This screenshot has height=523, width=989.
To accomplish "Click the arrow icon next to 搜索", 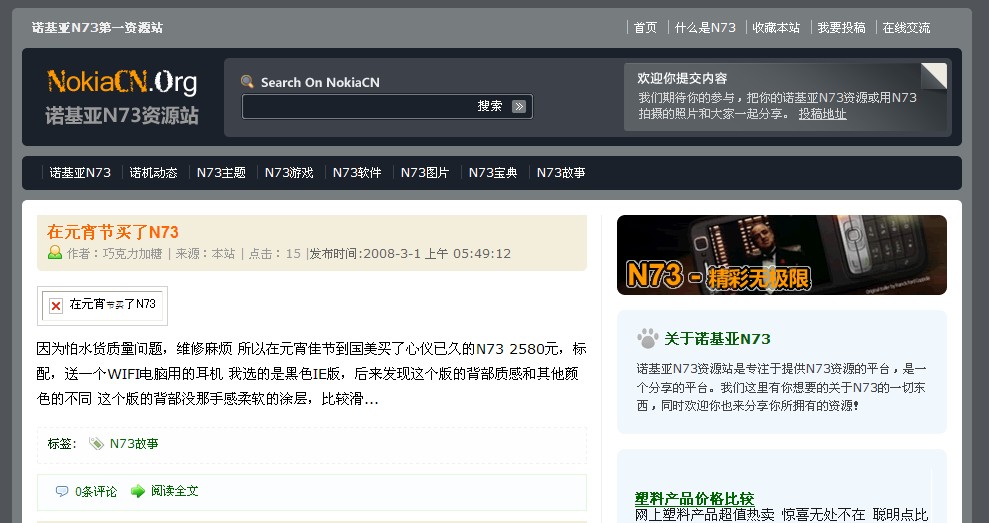I will click(x=518, y=106).
